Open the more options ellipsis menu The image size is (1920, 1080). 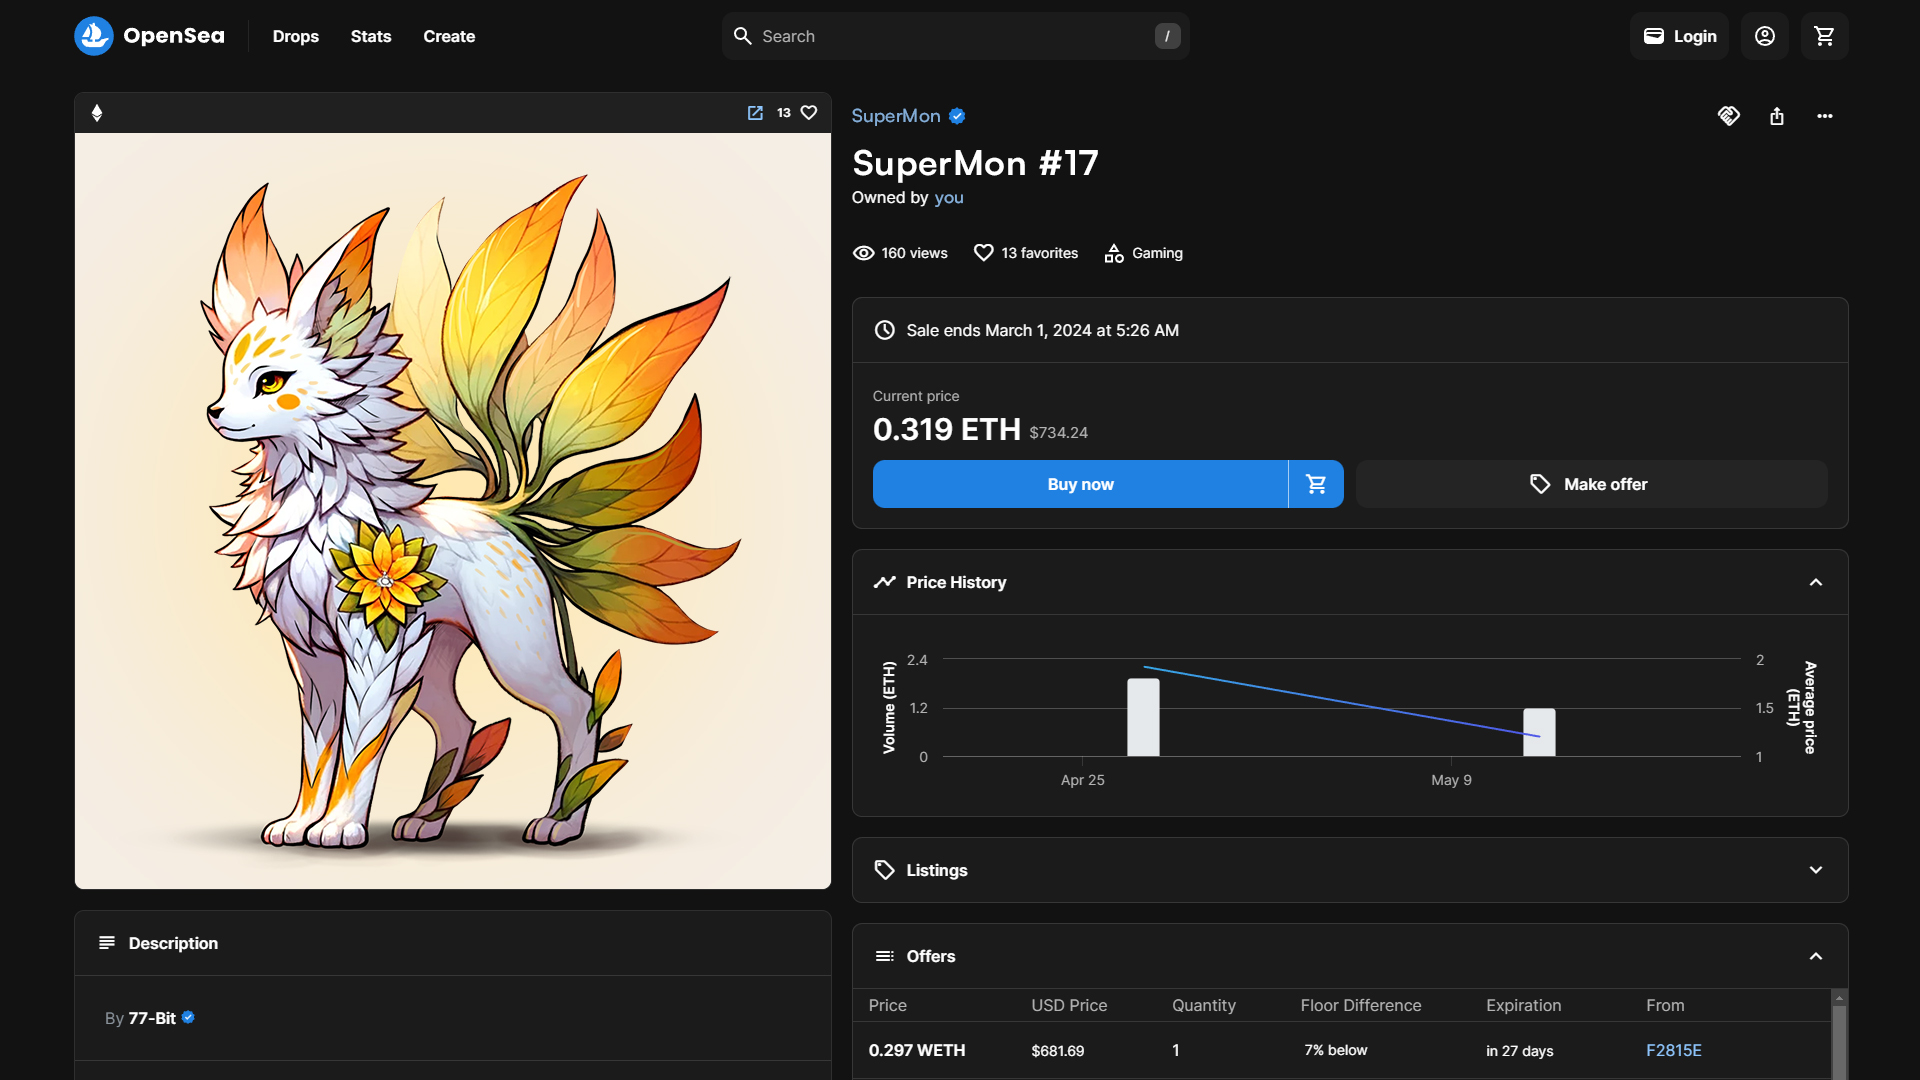tap(1824, 116)
